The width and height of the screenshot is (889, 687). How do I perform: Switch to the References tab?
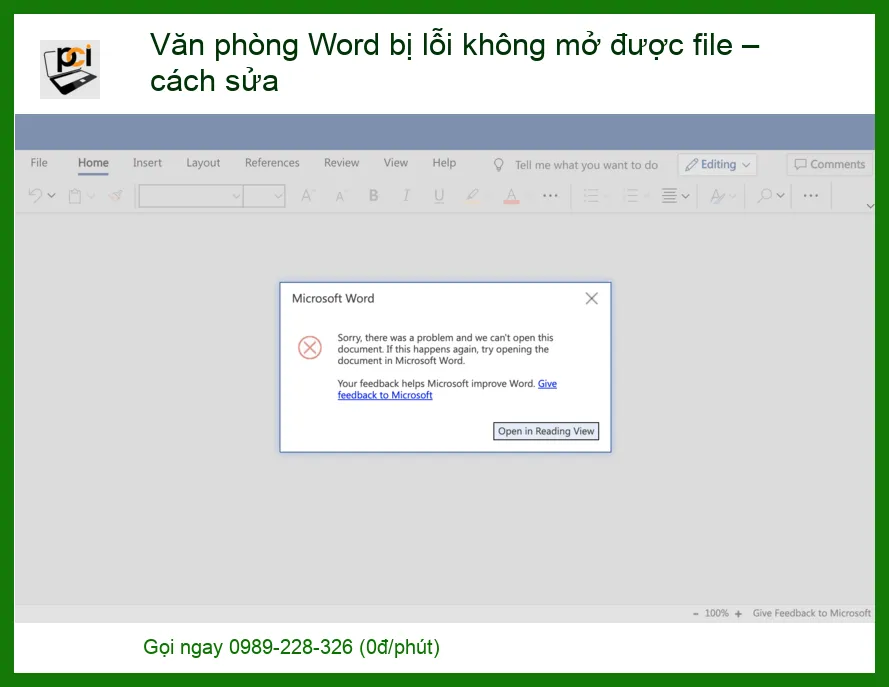tap(272, 163)
